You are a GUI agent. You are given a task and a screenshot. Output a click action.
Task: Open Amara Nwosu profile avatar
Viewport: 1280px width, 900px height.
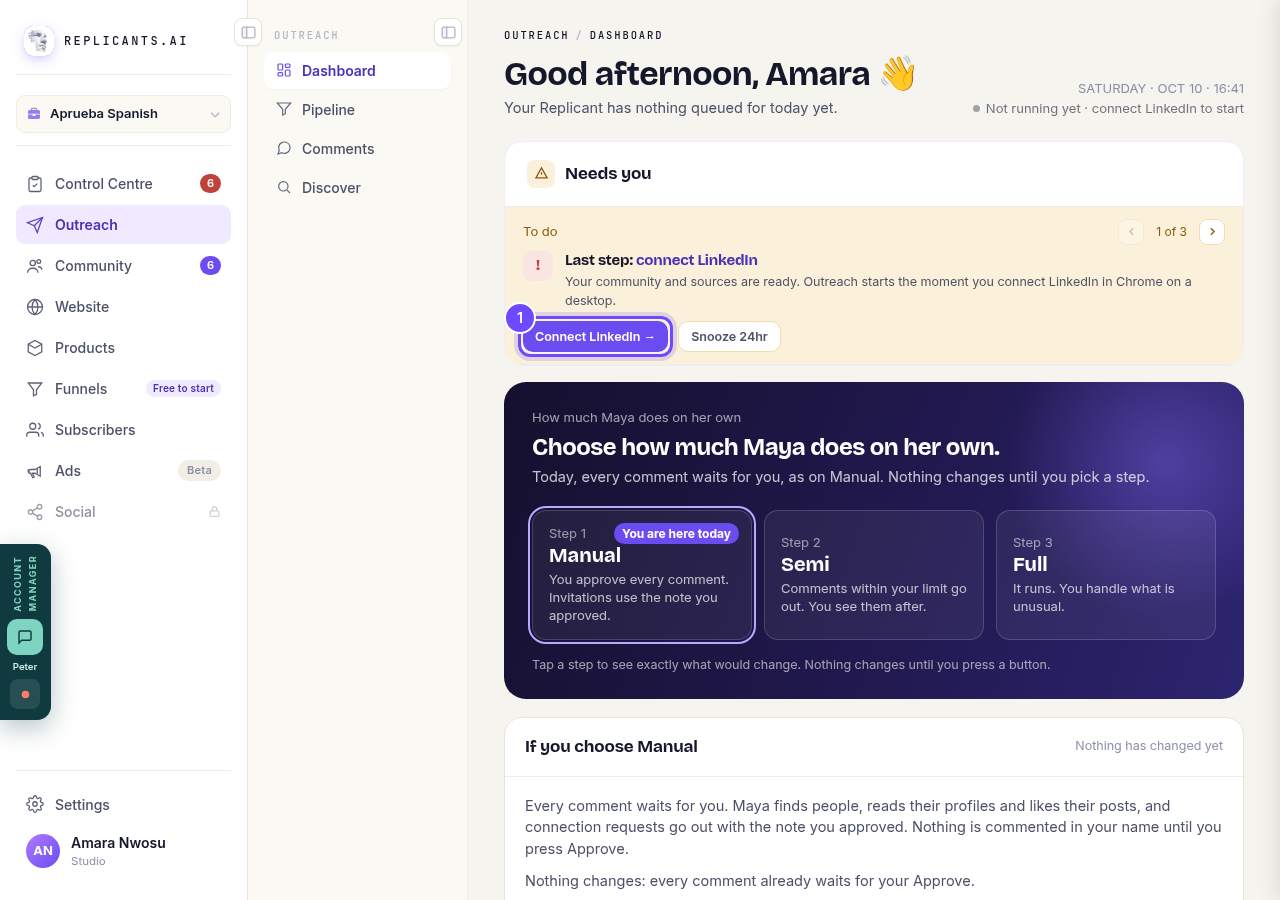tap(43, 851)
